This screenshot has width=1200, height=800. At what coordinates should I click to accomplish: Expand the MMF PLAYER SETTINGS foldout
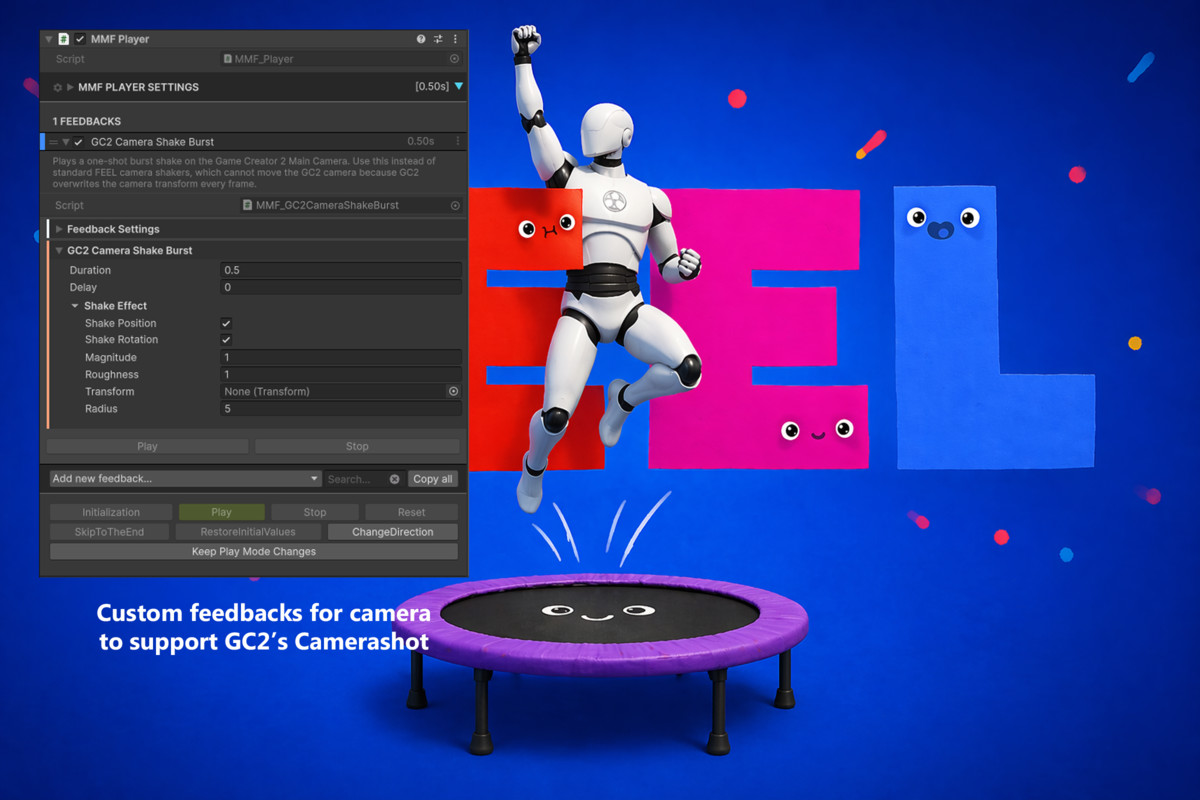(70, 87)
